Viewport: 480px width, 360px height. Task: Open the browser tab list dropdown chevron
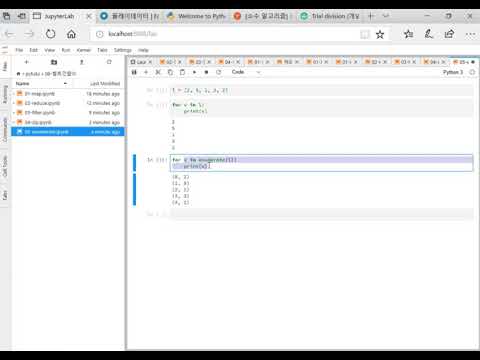click(x=386, y=16)
